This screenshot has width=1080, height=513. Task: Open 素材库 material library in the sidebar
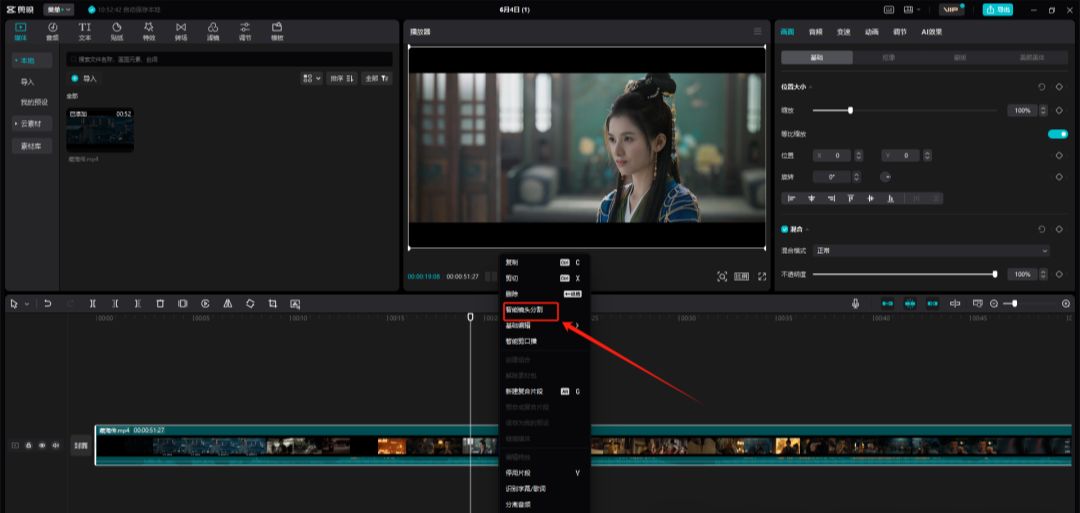[x=32, y=146]
